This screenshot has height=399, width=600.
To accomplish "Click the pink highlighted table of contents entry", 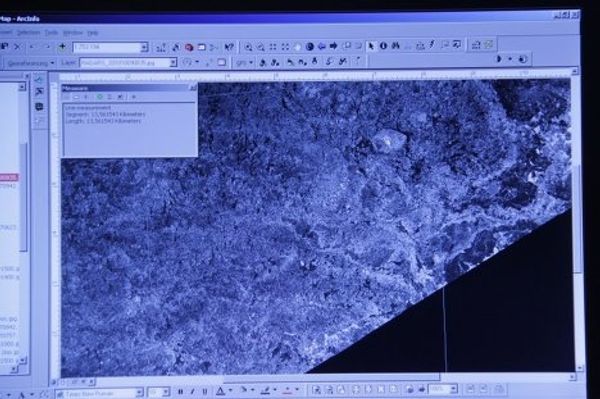I will click(9, 178).
